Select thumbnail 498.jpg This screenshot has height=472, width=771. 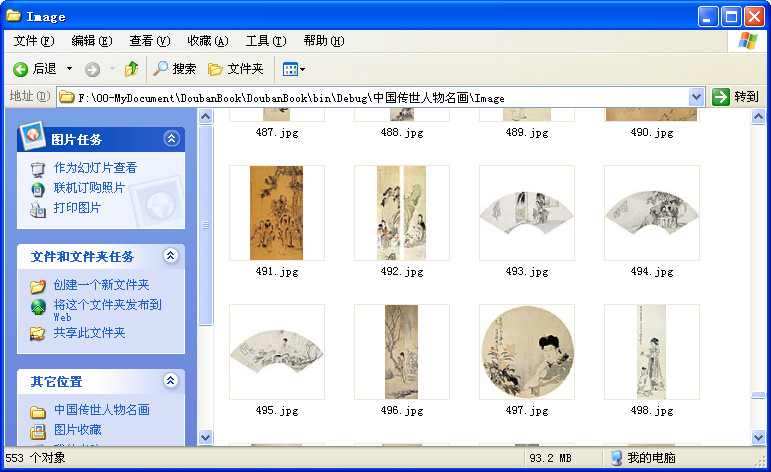coord(652,352)
